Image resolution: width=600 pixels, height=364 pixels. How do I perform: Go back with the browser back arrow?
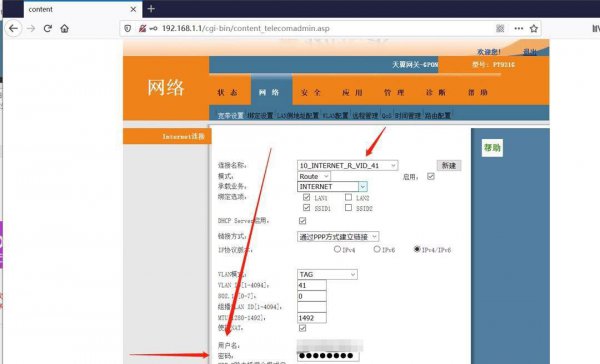click(x=13, y=28)
